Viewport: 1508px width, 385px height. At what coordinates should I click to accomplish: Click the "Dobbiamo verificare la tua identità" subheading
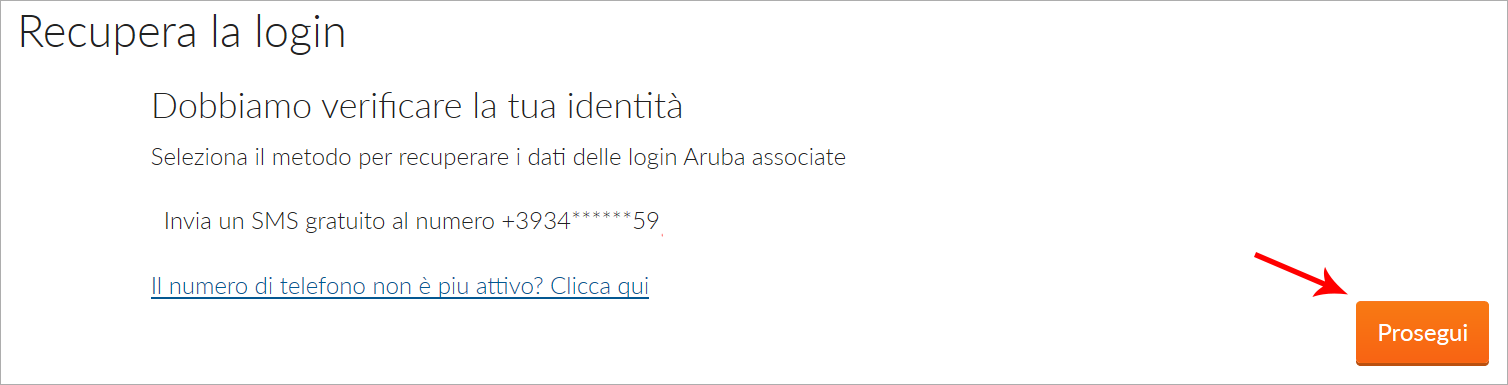(x=417, y=105)
